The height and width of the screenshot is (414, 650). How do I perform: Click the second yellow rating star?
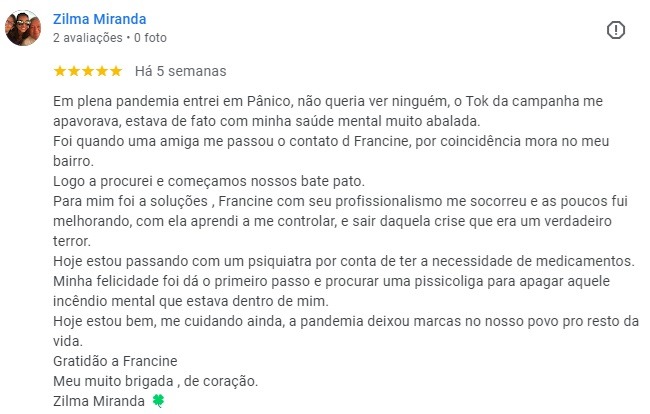coord(74,71)
